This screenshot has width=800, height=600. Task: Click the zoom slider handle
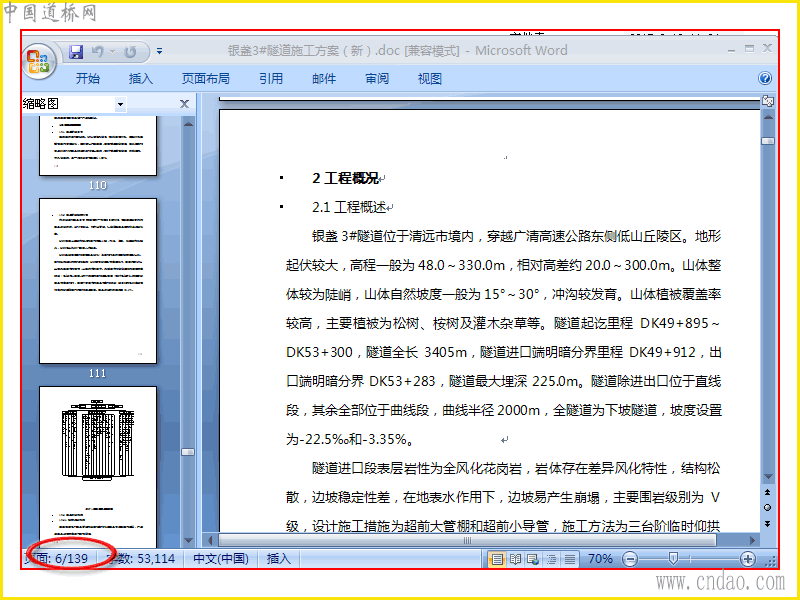[x=673, y=559]
